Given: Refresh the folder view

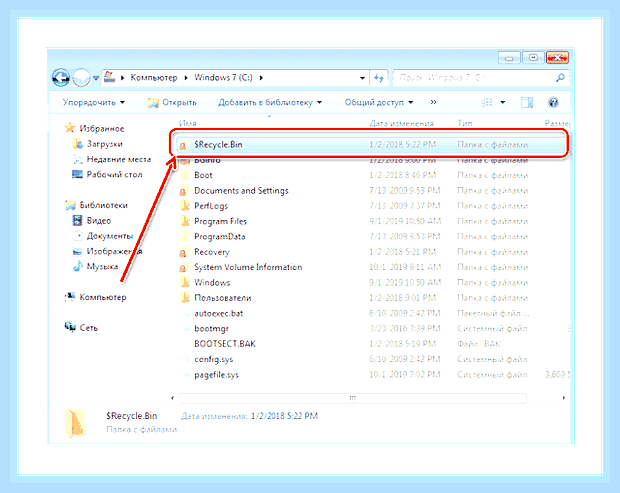Looking at the screenshot, I should point(379,78).
